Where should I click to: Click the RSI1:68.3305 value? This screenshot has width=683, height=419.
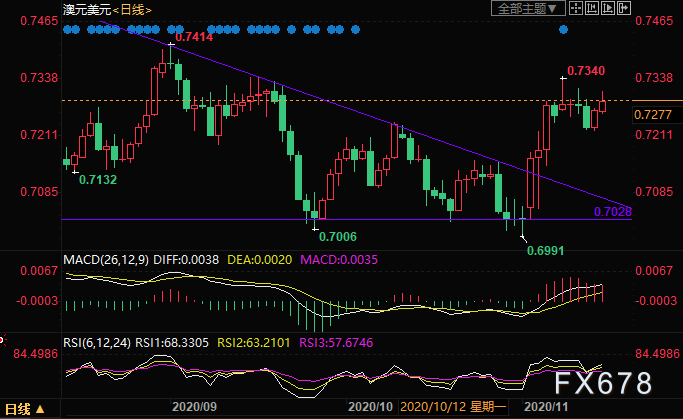pos(172,343)
